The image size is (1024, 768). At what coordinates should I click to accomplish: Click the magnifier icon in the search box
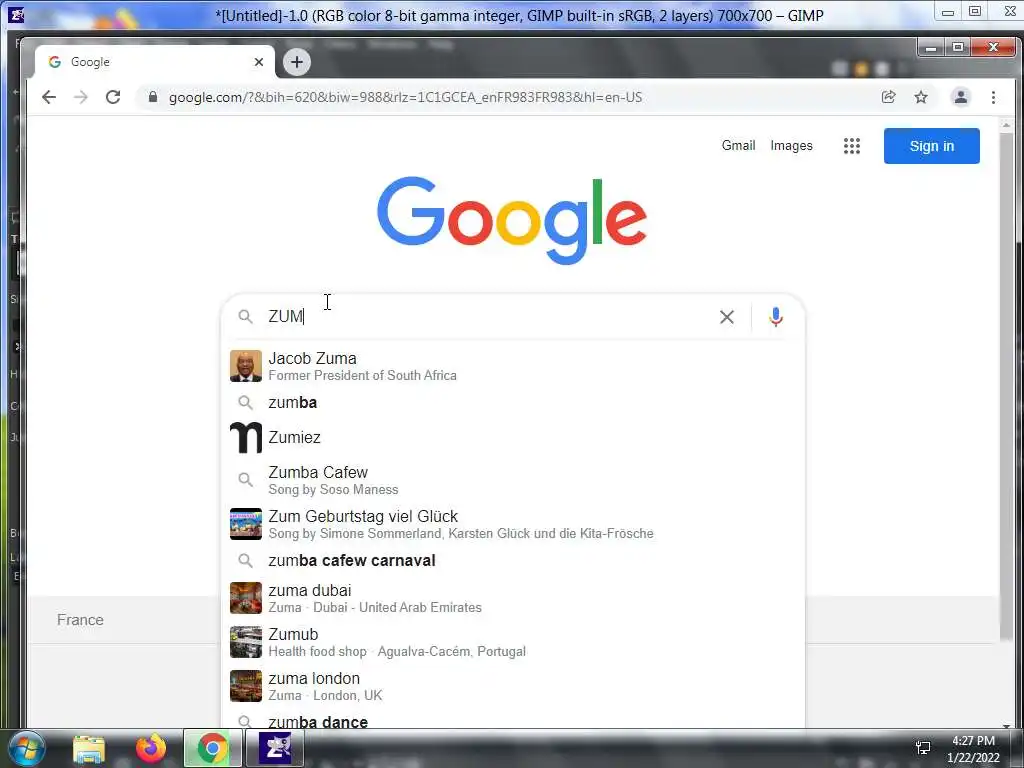[x=246, y=317]
